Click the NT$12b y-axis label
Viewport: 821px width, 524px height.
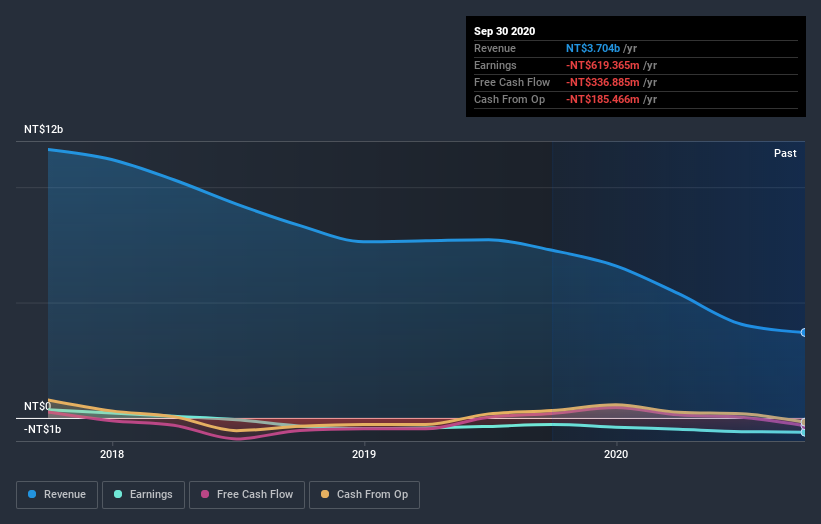point(43,129)
